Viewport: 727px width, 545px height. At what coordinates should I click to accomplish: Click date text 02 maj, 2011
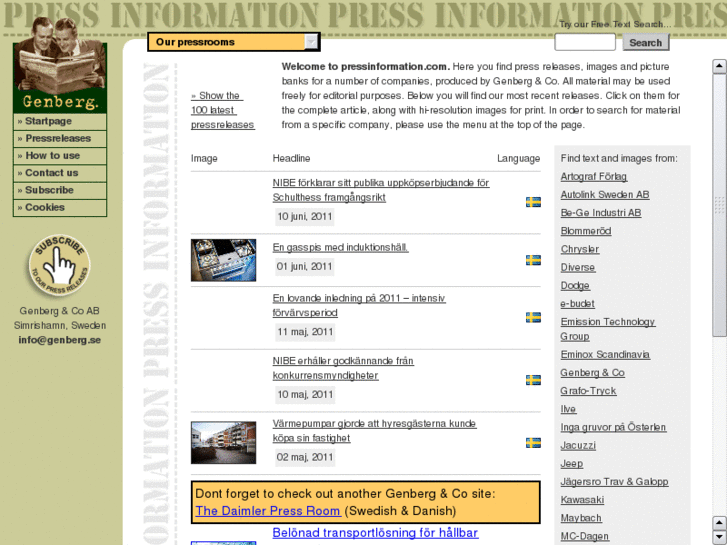click(x=305, y=457)
